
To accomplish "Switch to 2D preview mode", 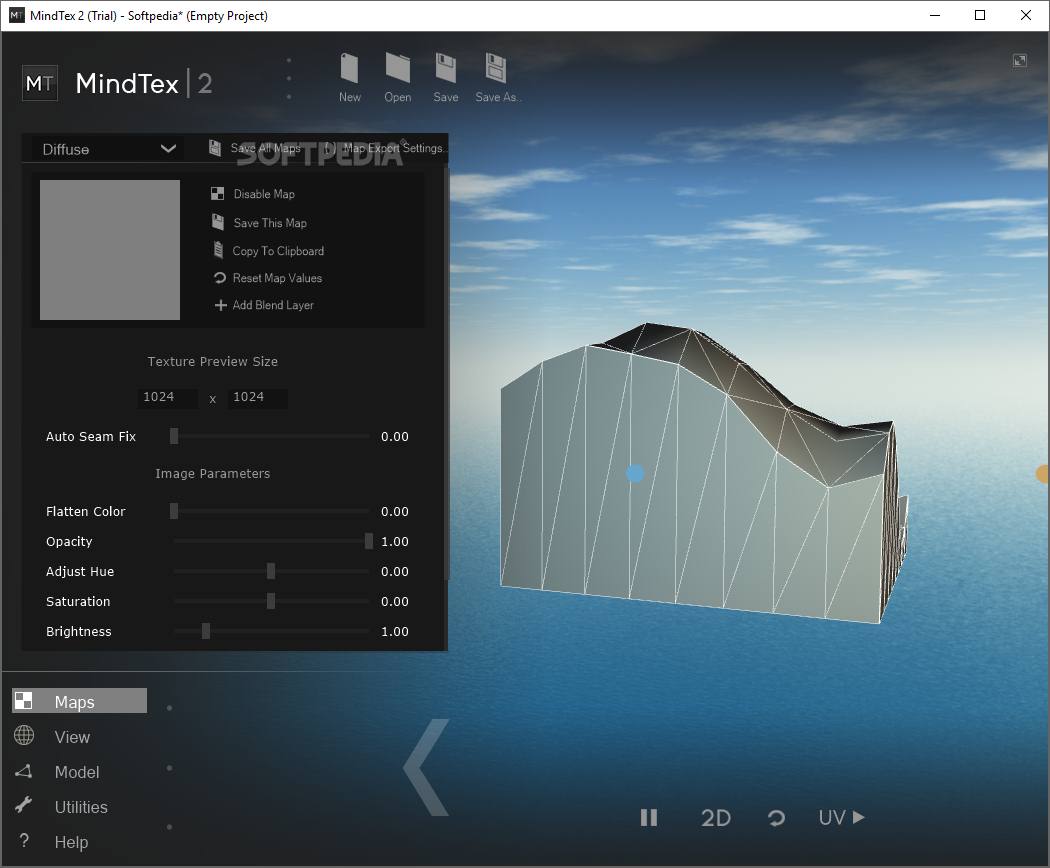I will tap(716, 818).
